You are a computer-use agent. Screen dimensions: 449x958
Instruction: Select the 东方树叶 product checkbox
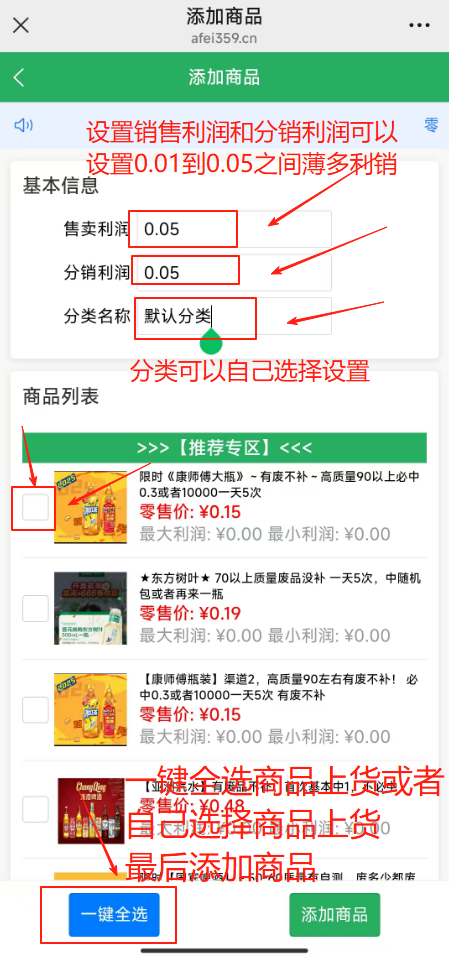click(x=35, y=609)
